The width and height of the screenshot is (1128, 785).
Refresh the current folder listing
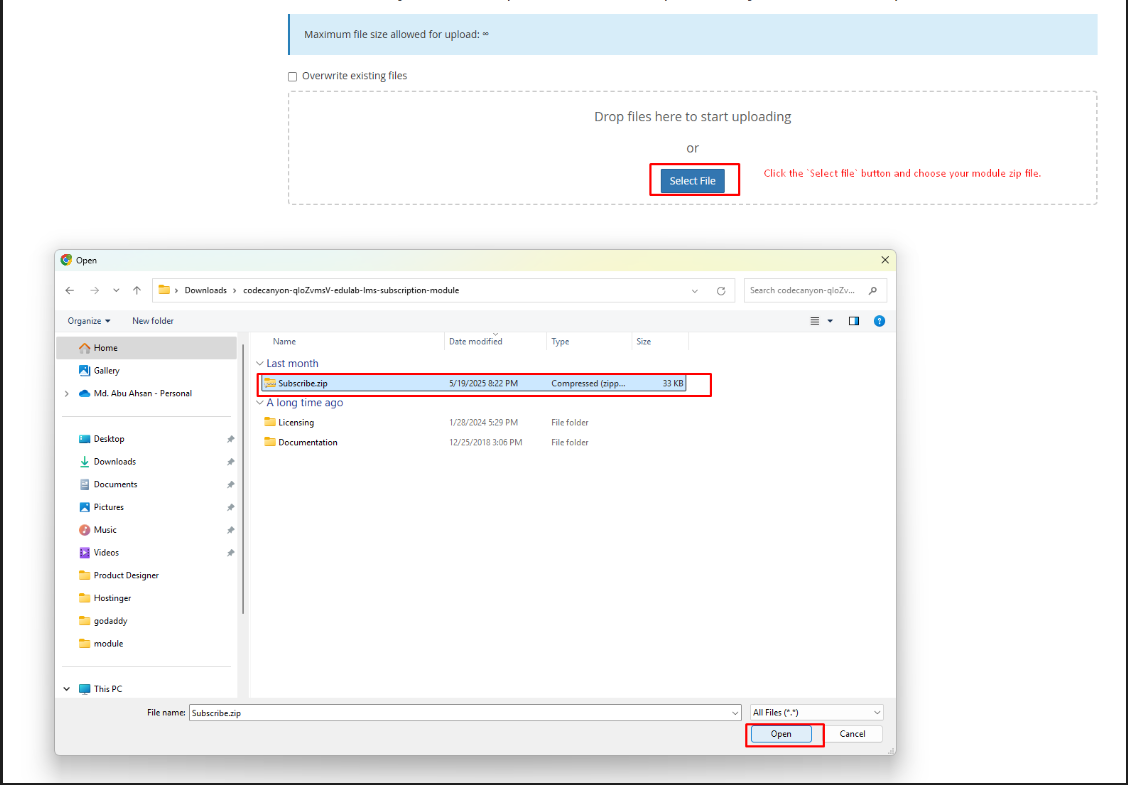pos(720,291)
